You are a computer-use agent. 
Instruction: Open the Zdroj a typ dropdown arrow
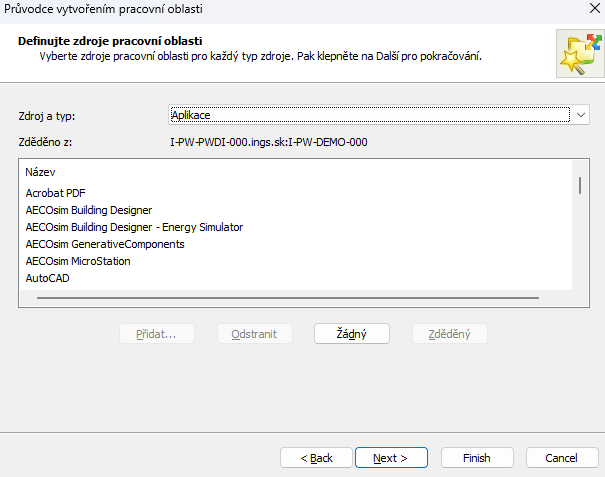pos(582,116)
